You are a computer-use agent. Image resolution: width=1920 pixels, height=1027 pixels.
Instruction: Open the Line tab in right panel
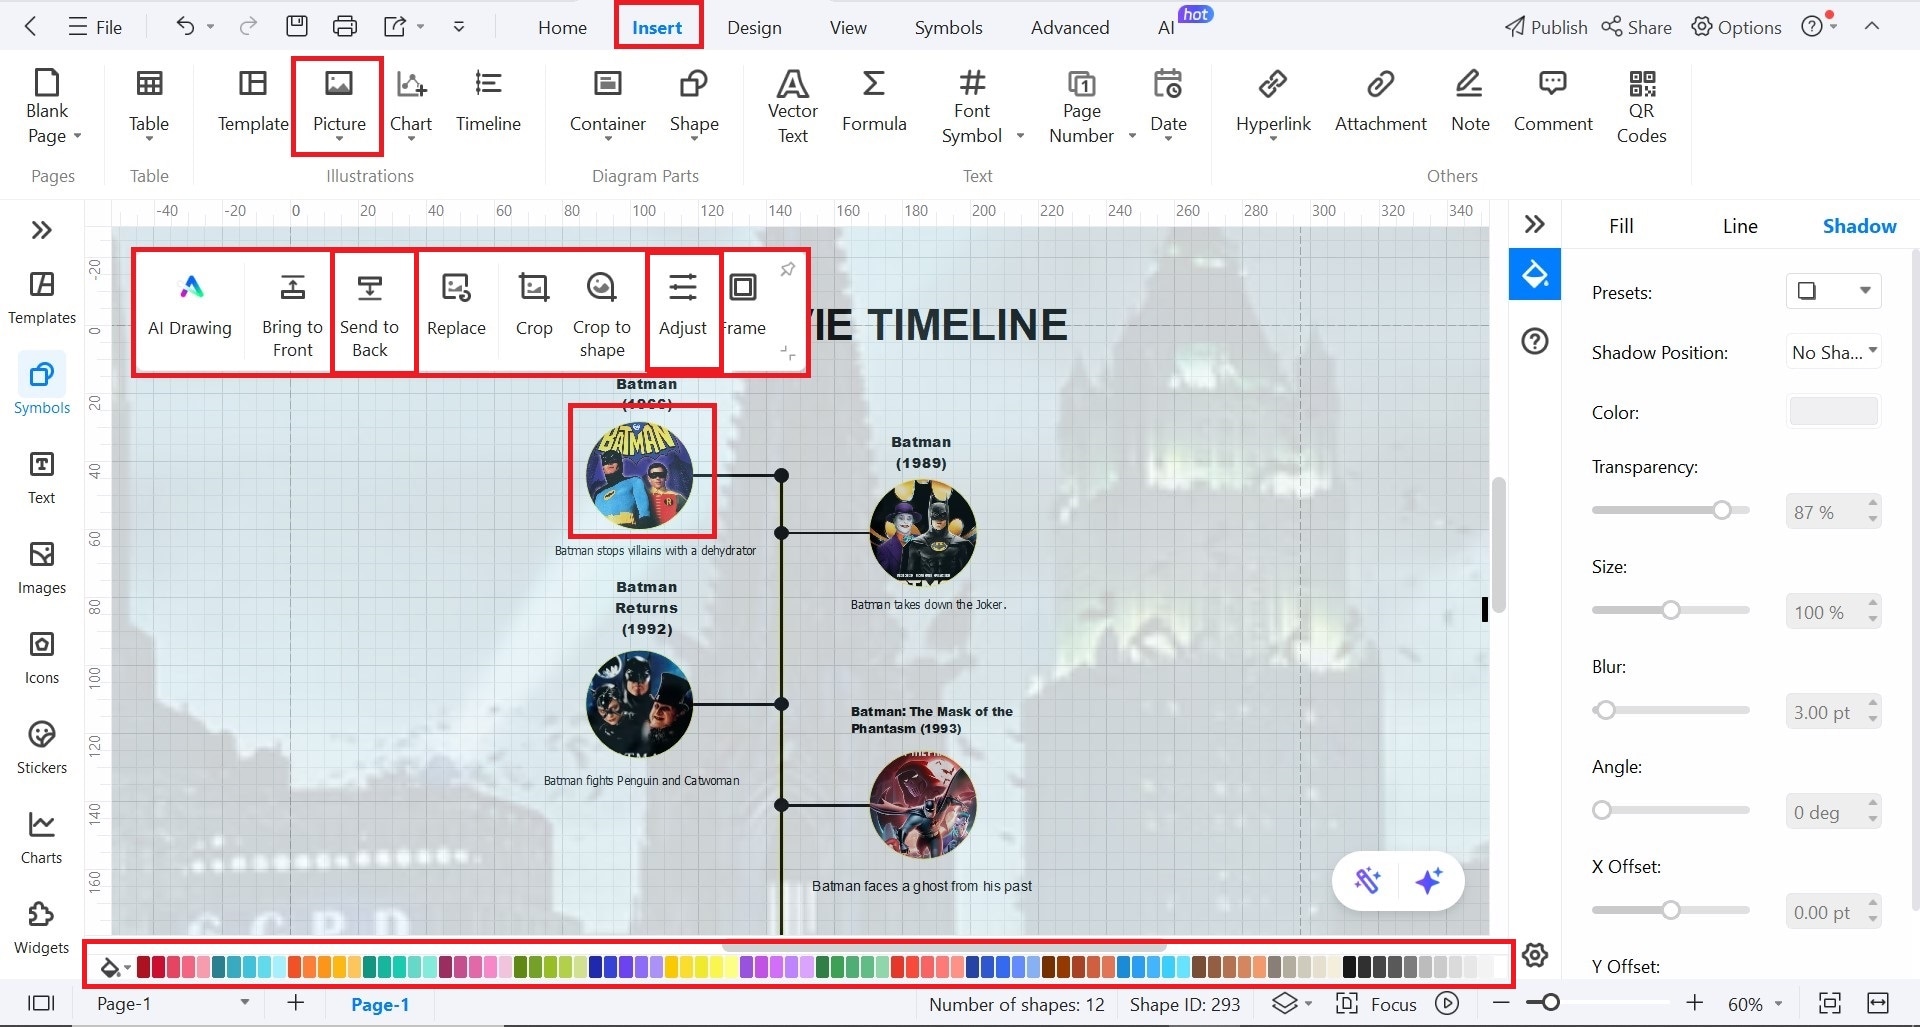1740,226
